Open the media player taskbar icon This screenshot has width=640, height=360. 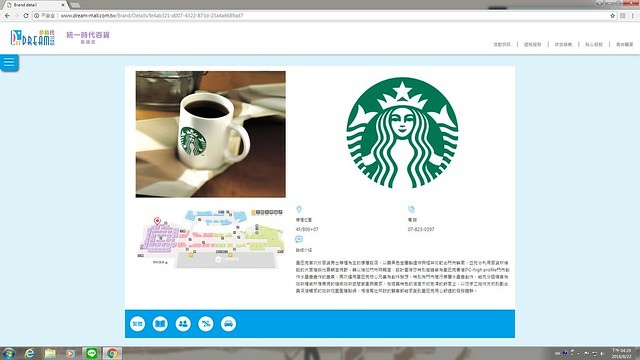coord(70,353)
